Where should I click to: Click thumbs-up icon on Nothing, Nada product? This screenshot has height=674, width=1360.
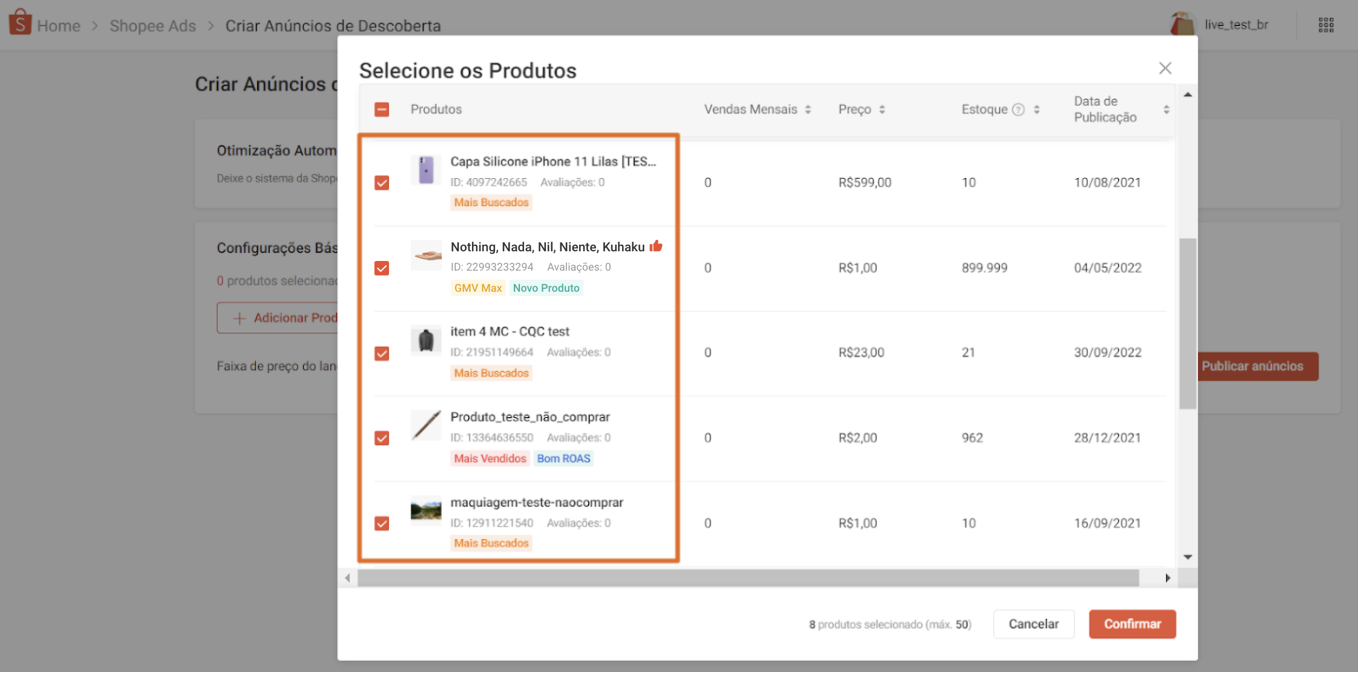pyautogui.click(x=656, y=246)
